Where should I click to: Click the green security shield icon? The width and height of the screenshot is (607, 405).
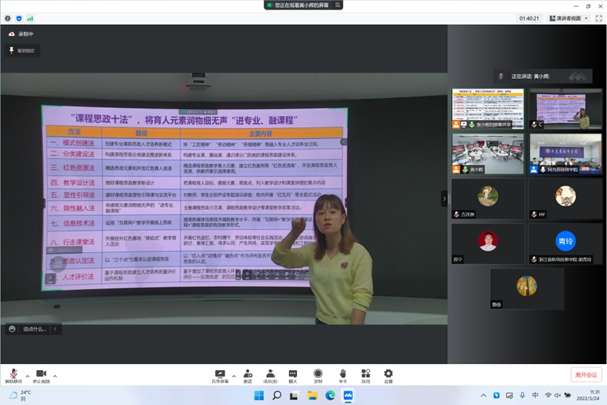(x=18, y=18)
